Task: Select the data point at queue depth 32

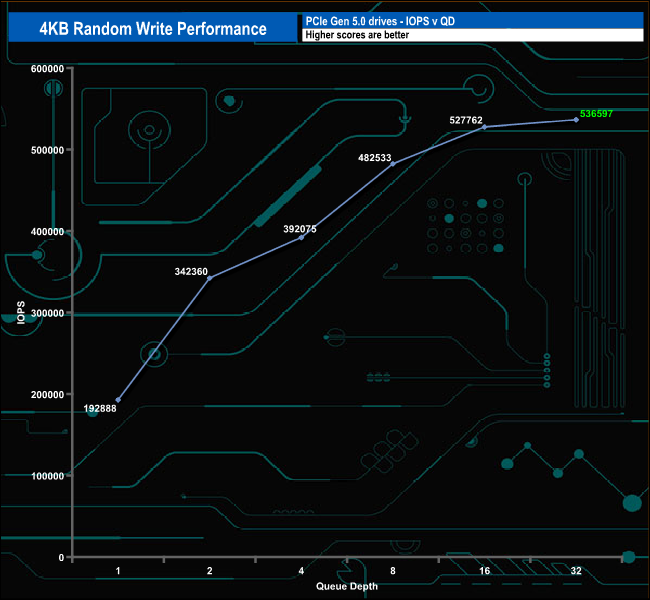Action: pyautogui.click(x=576, y=120)
